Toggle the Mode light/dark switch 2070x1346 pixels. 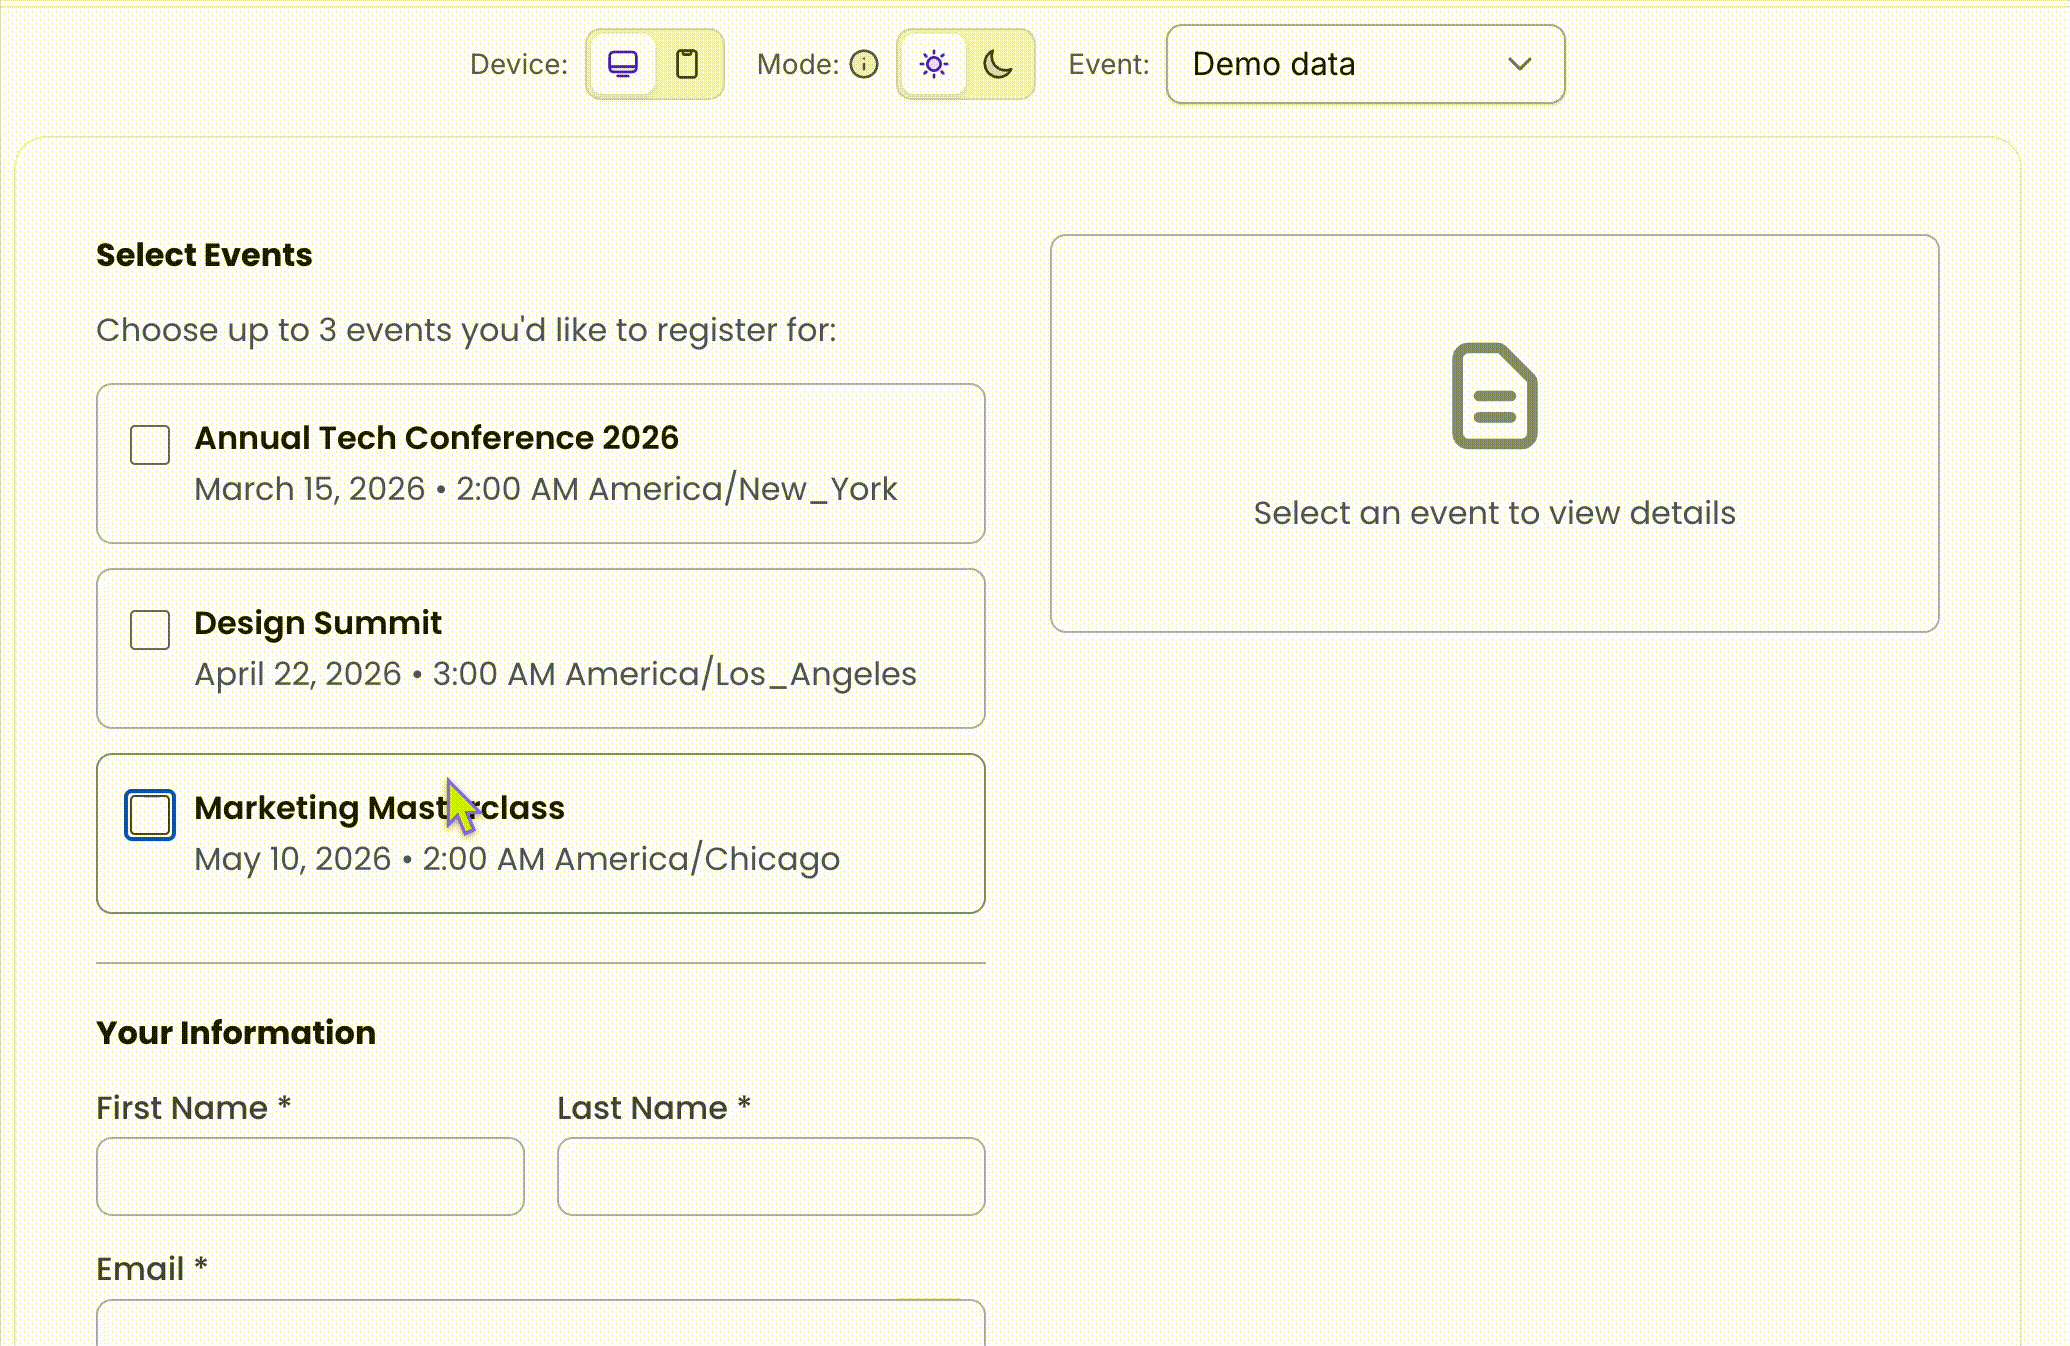[966, 64]
